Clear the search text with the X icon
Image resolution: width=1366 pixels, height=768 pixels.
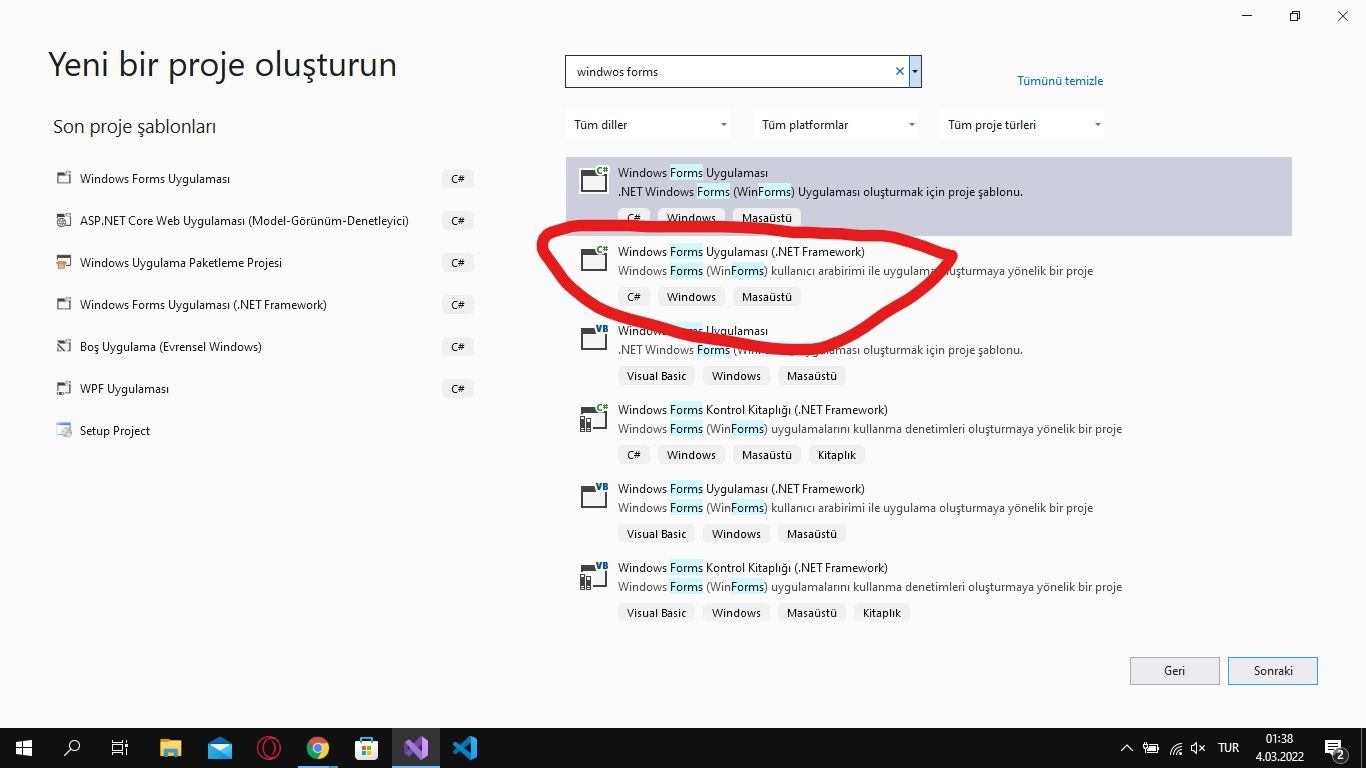pyautogui.click(x=899, y=71)
